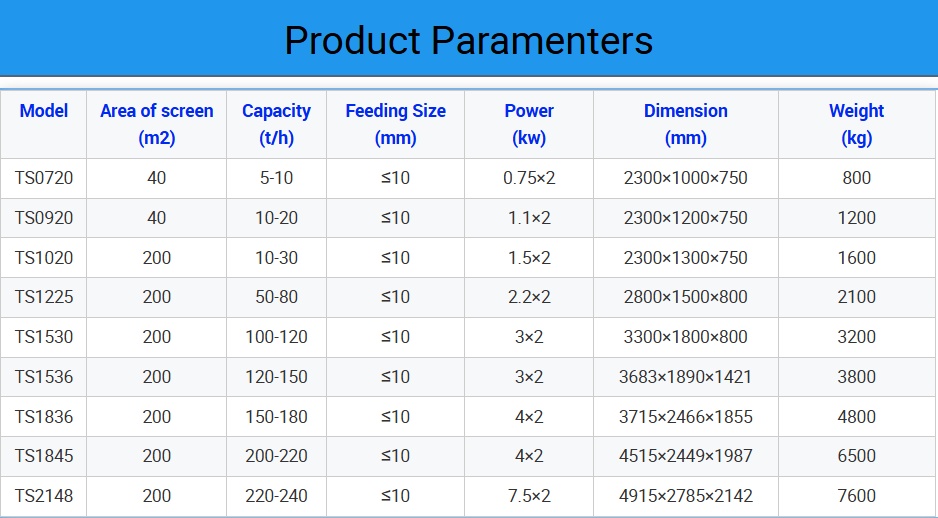Select the Weight (kg) column header

(x=856, y=124)
